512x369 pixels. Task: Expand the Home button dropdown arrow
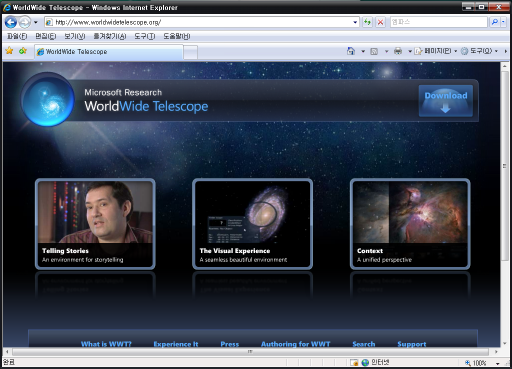tap(363, 51)
